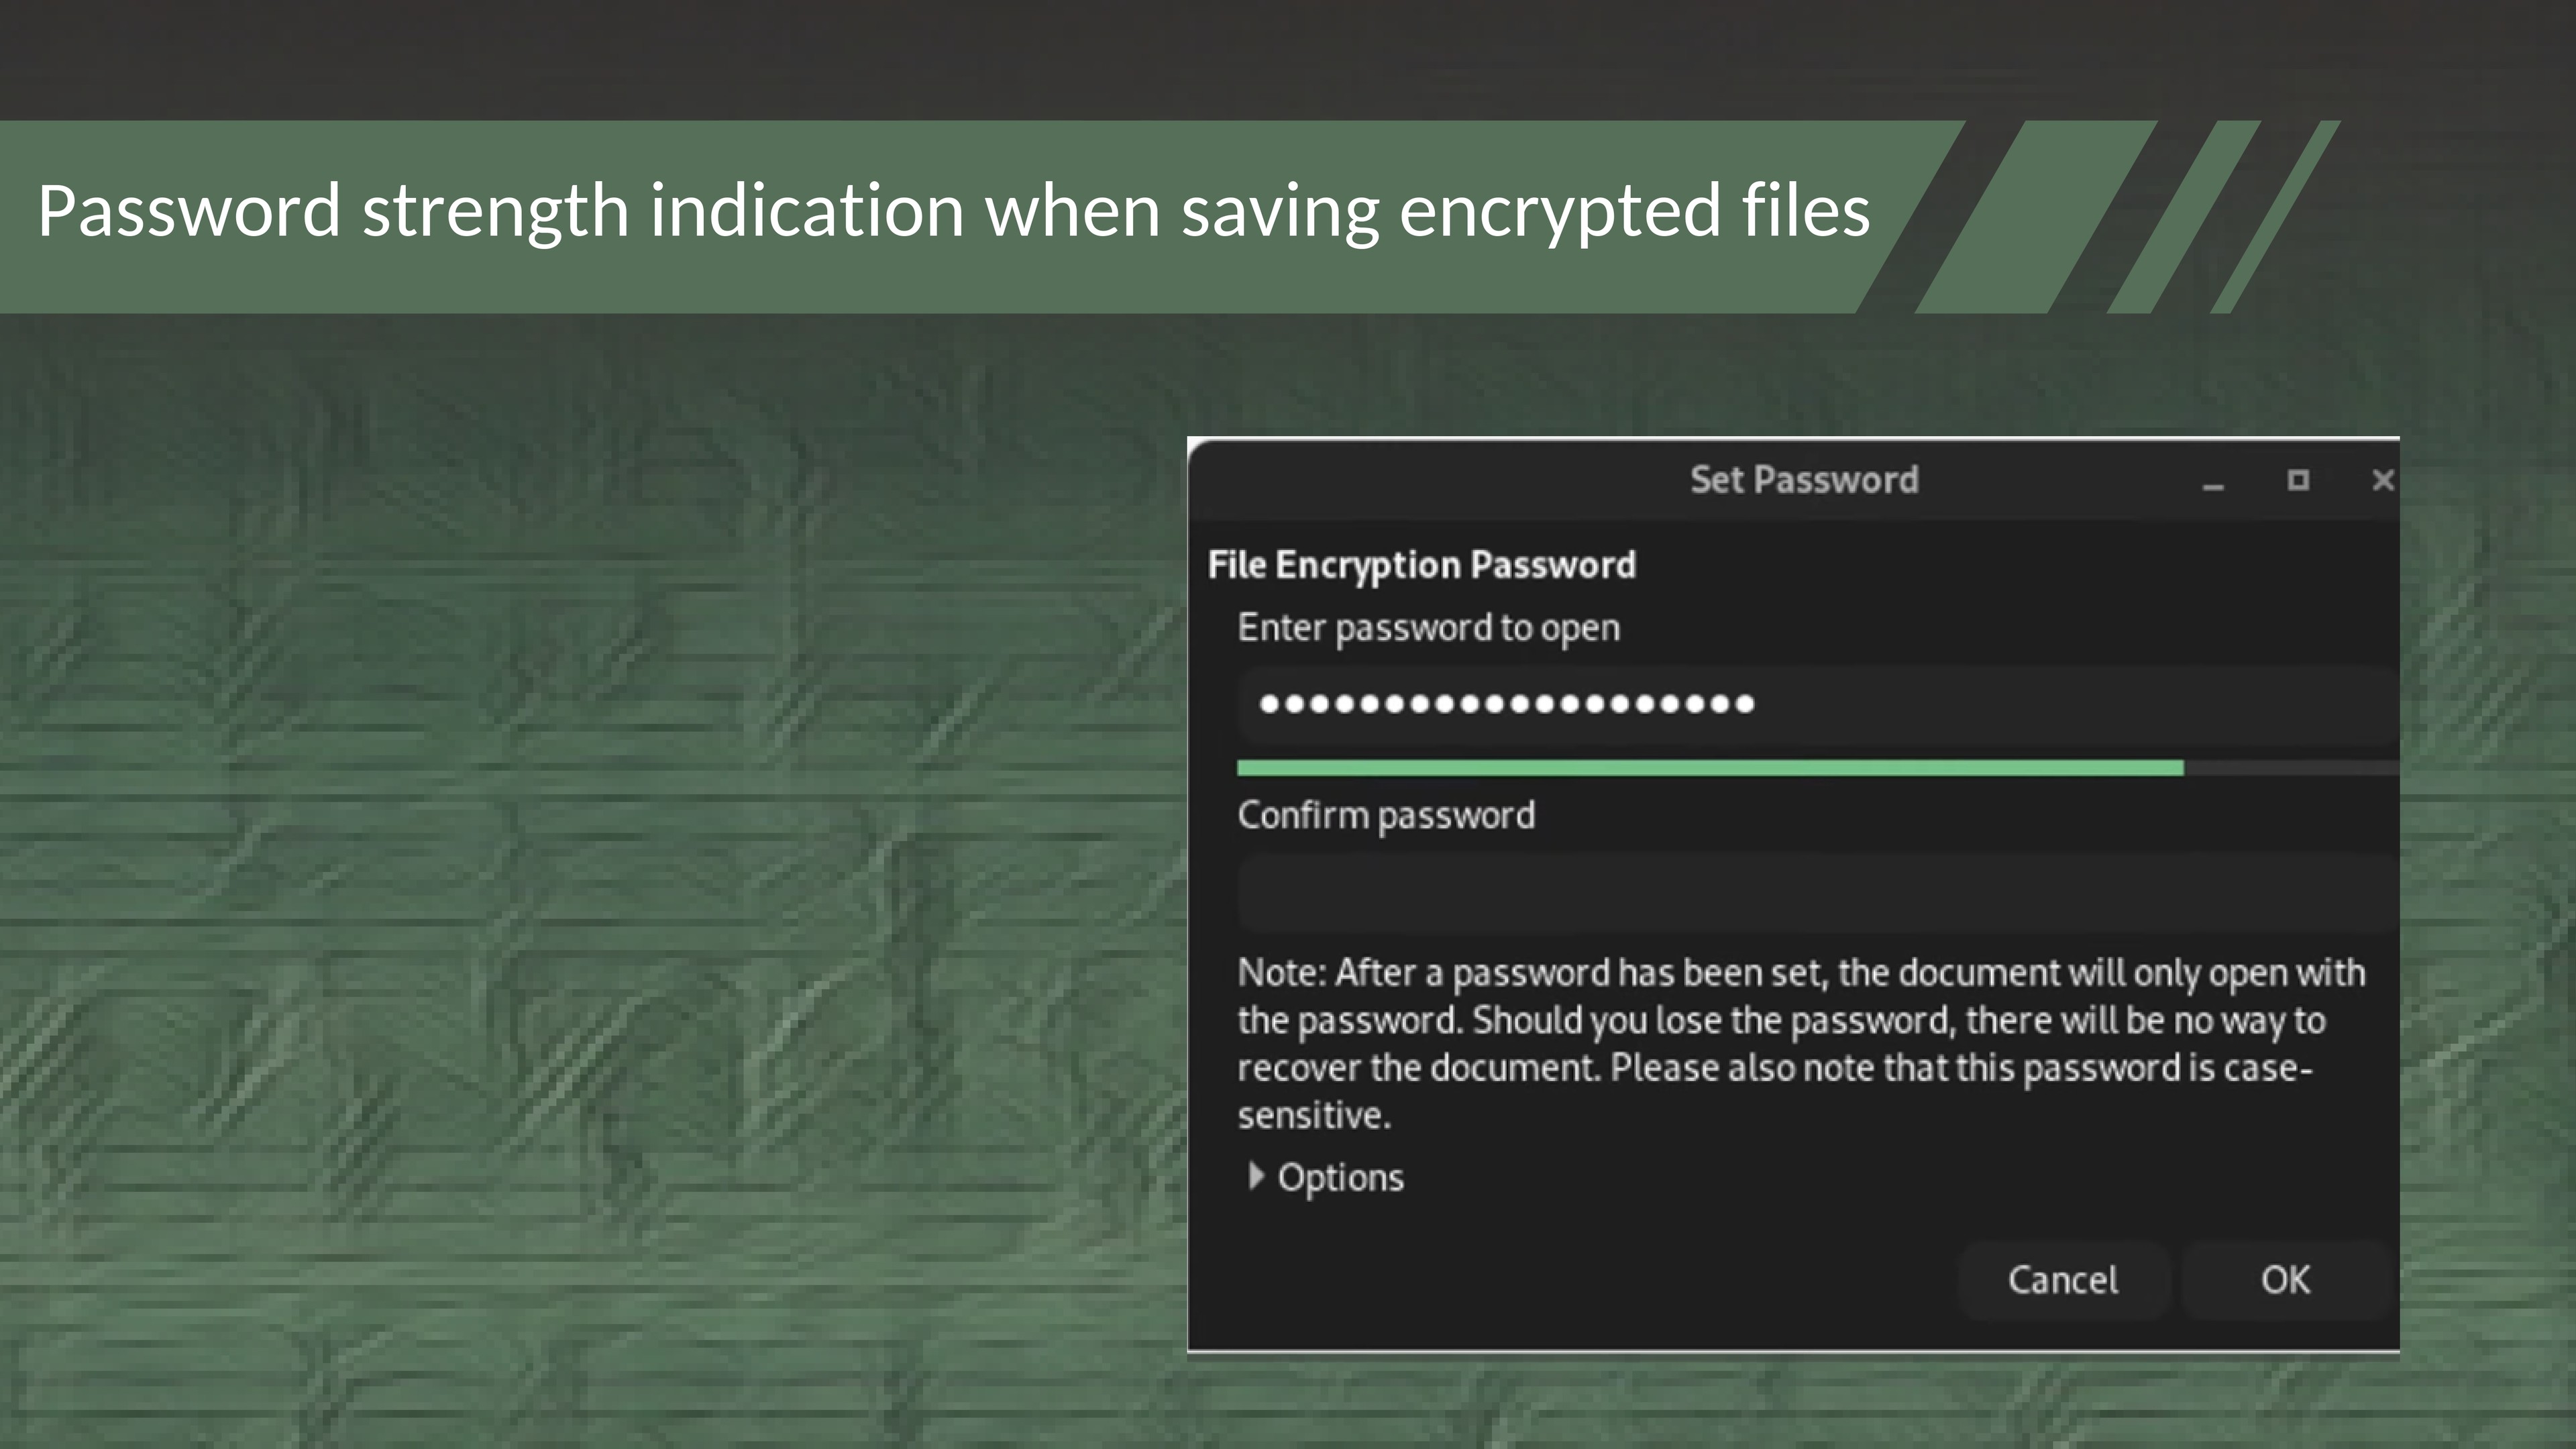
Task: Expand the Options disclosure triangle
Action: [x=1256, y=1176]
